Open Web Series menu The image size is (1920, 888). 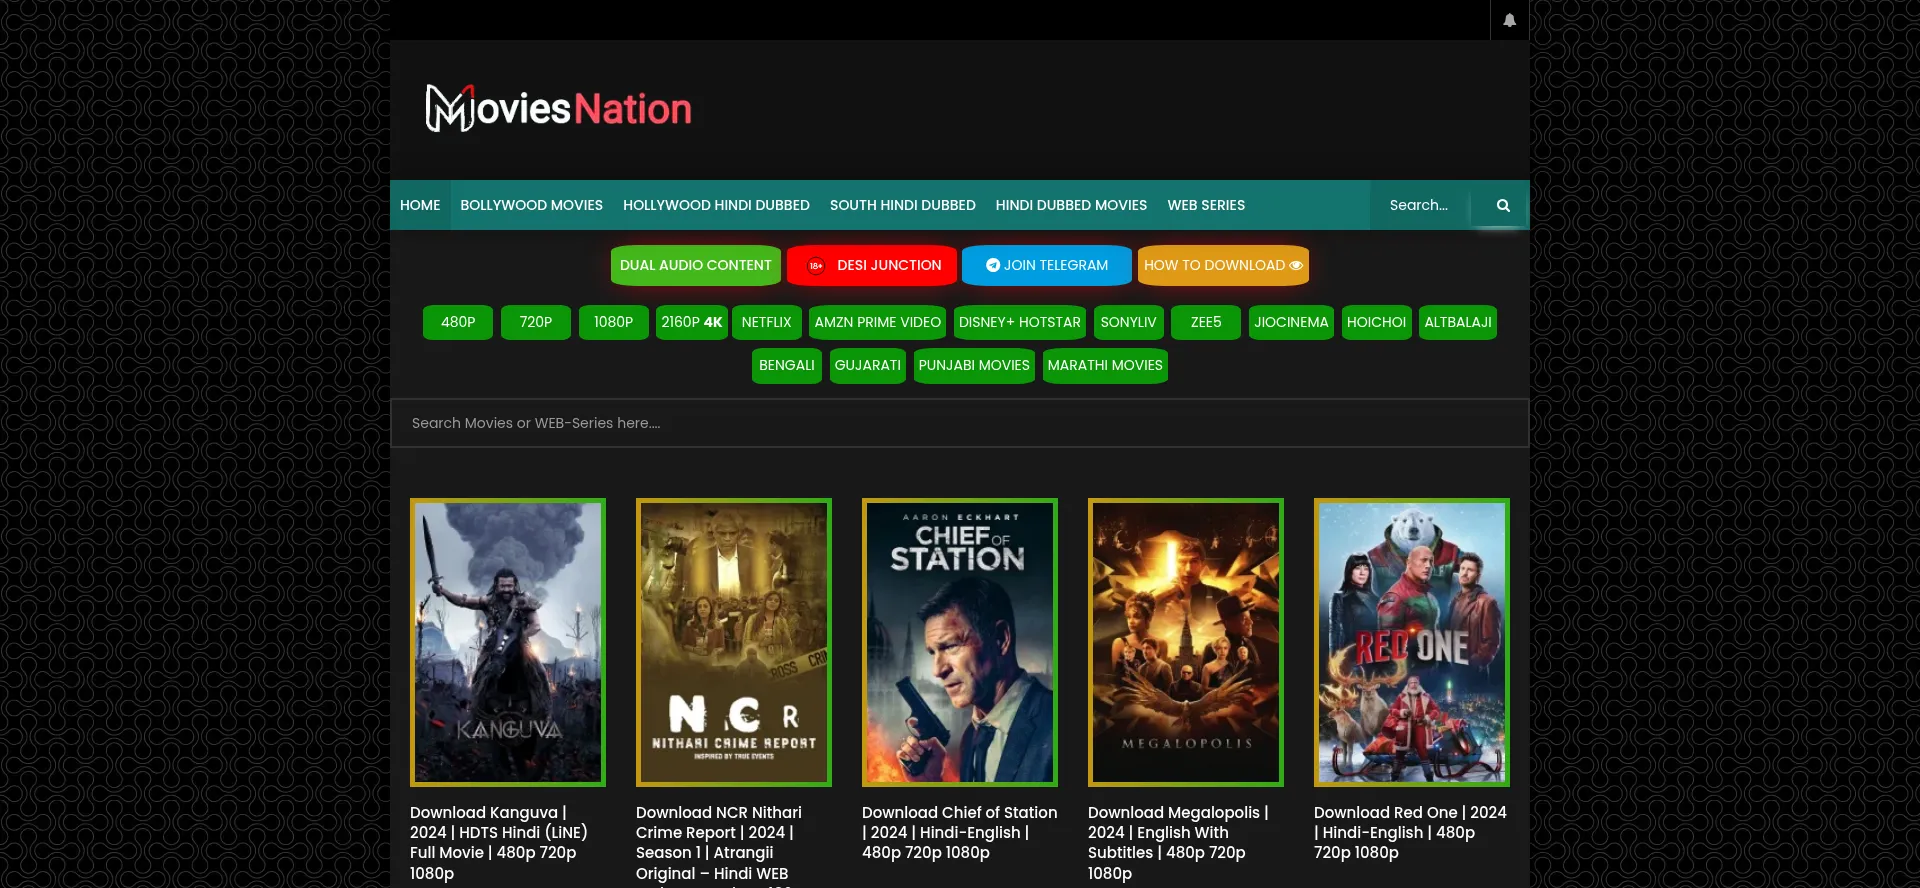coord(1206,205)
